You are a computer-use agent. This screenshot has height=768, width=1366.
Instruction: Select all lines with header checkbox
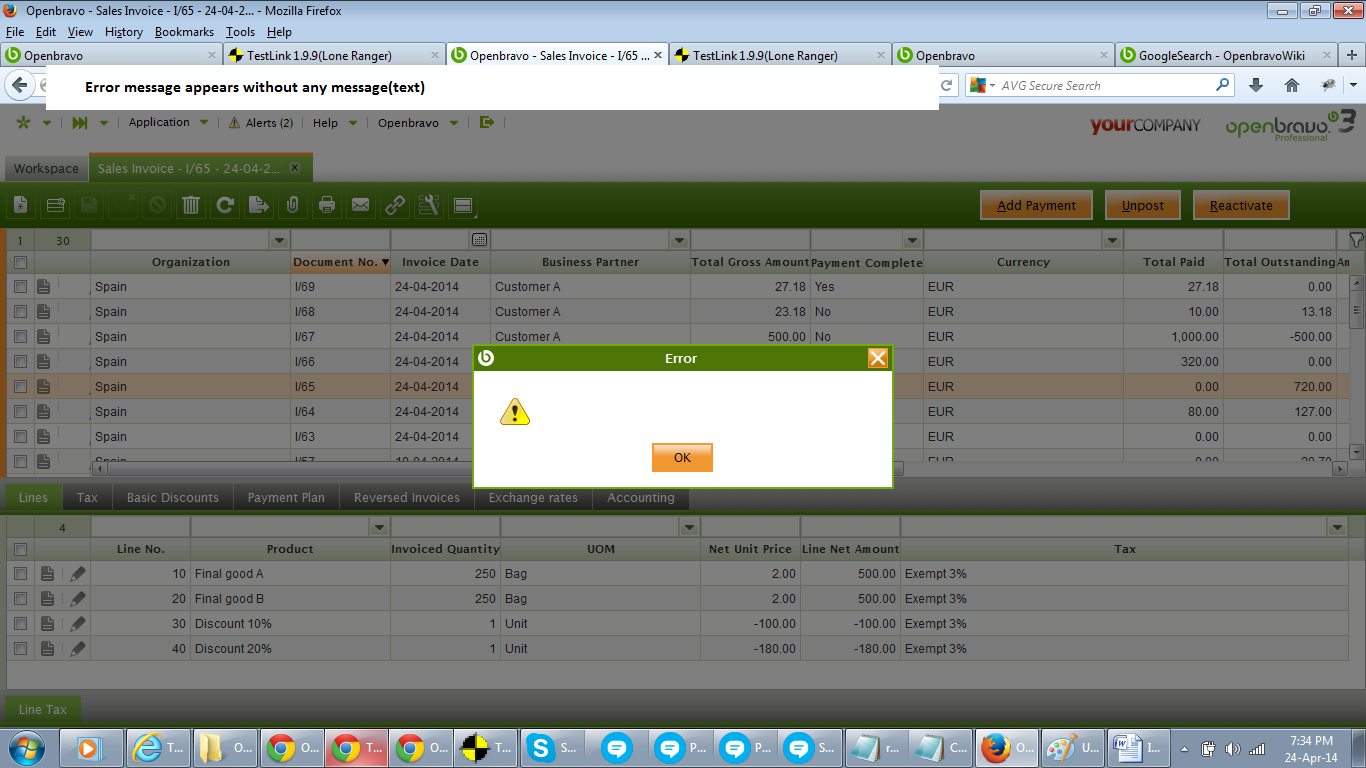coord(20,549)
